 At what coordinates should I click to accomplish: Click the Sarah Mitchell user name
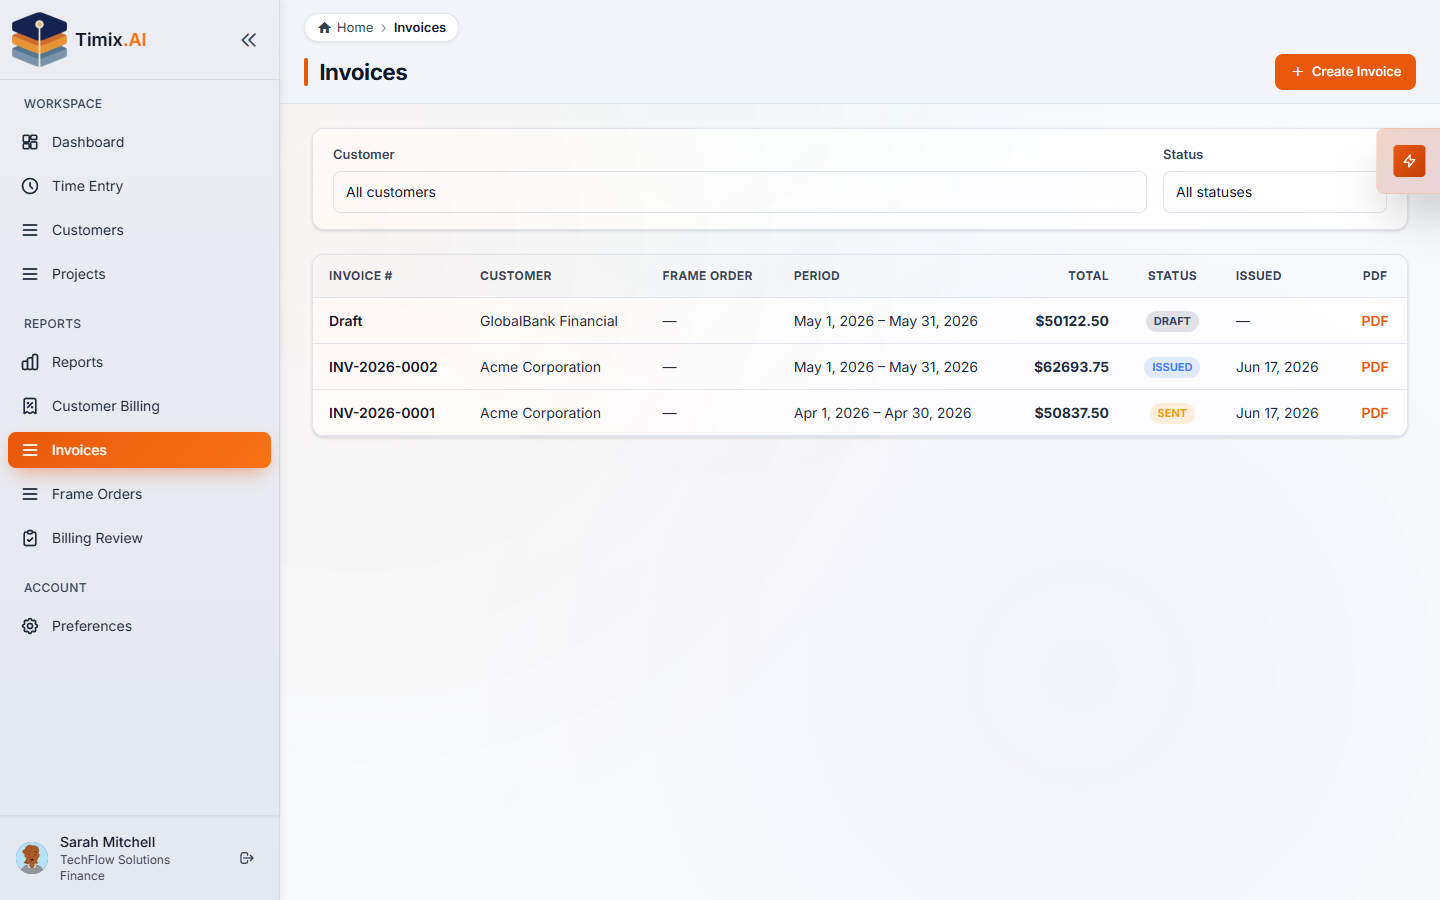pyautogui.click(x=108, y=842)
